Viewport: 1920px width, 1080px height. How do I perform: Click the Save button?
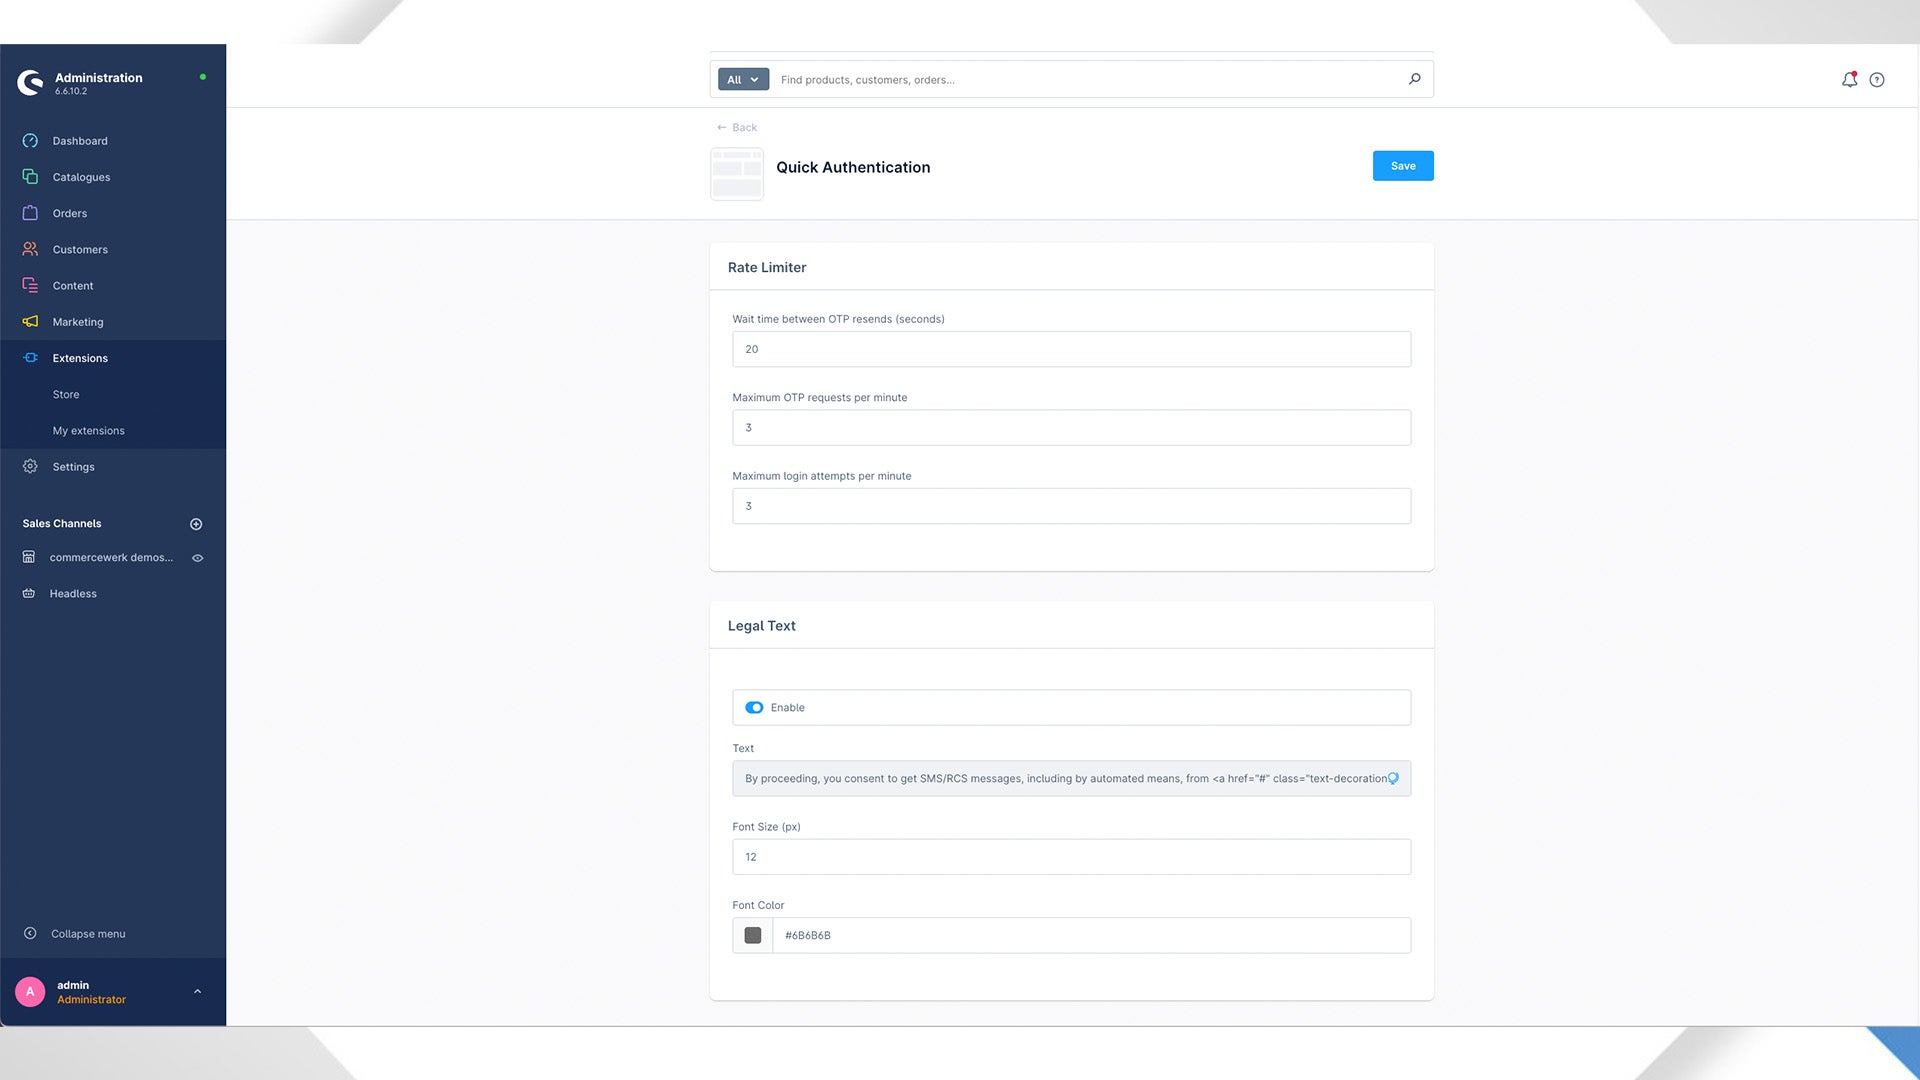point(1403,166)
